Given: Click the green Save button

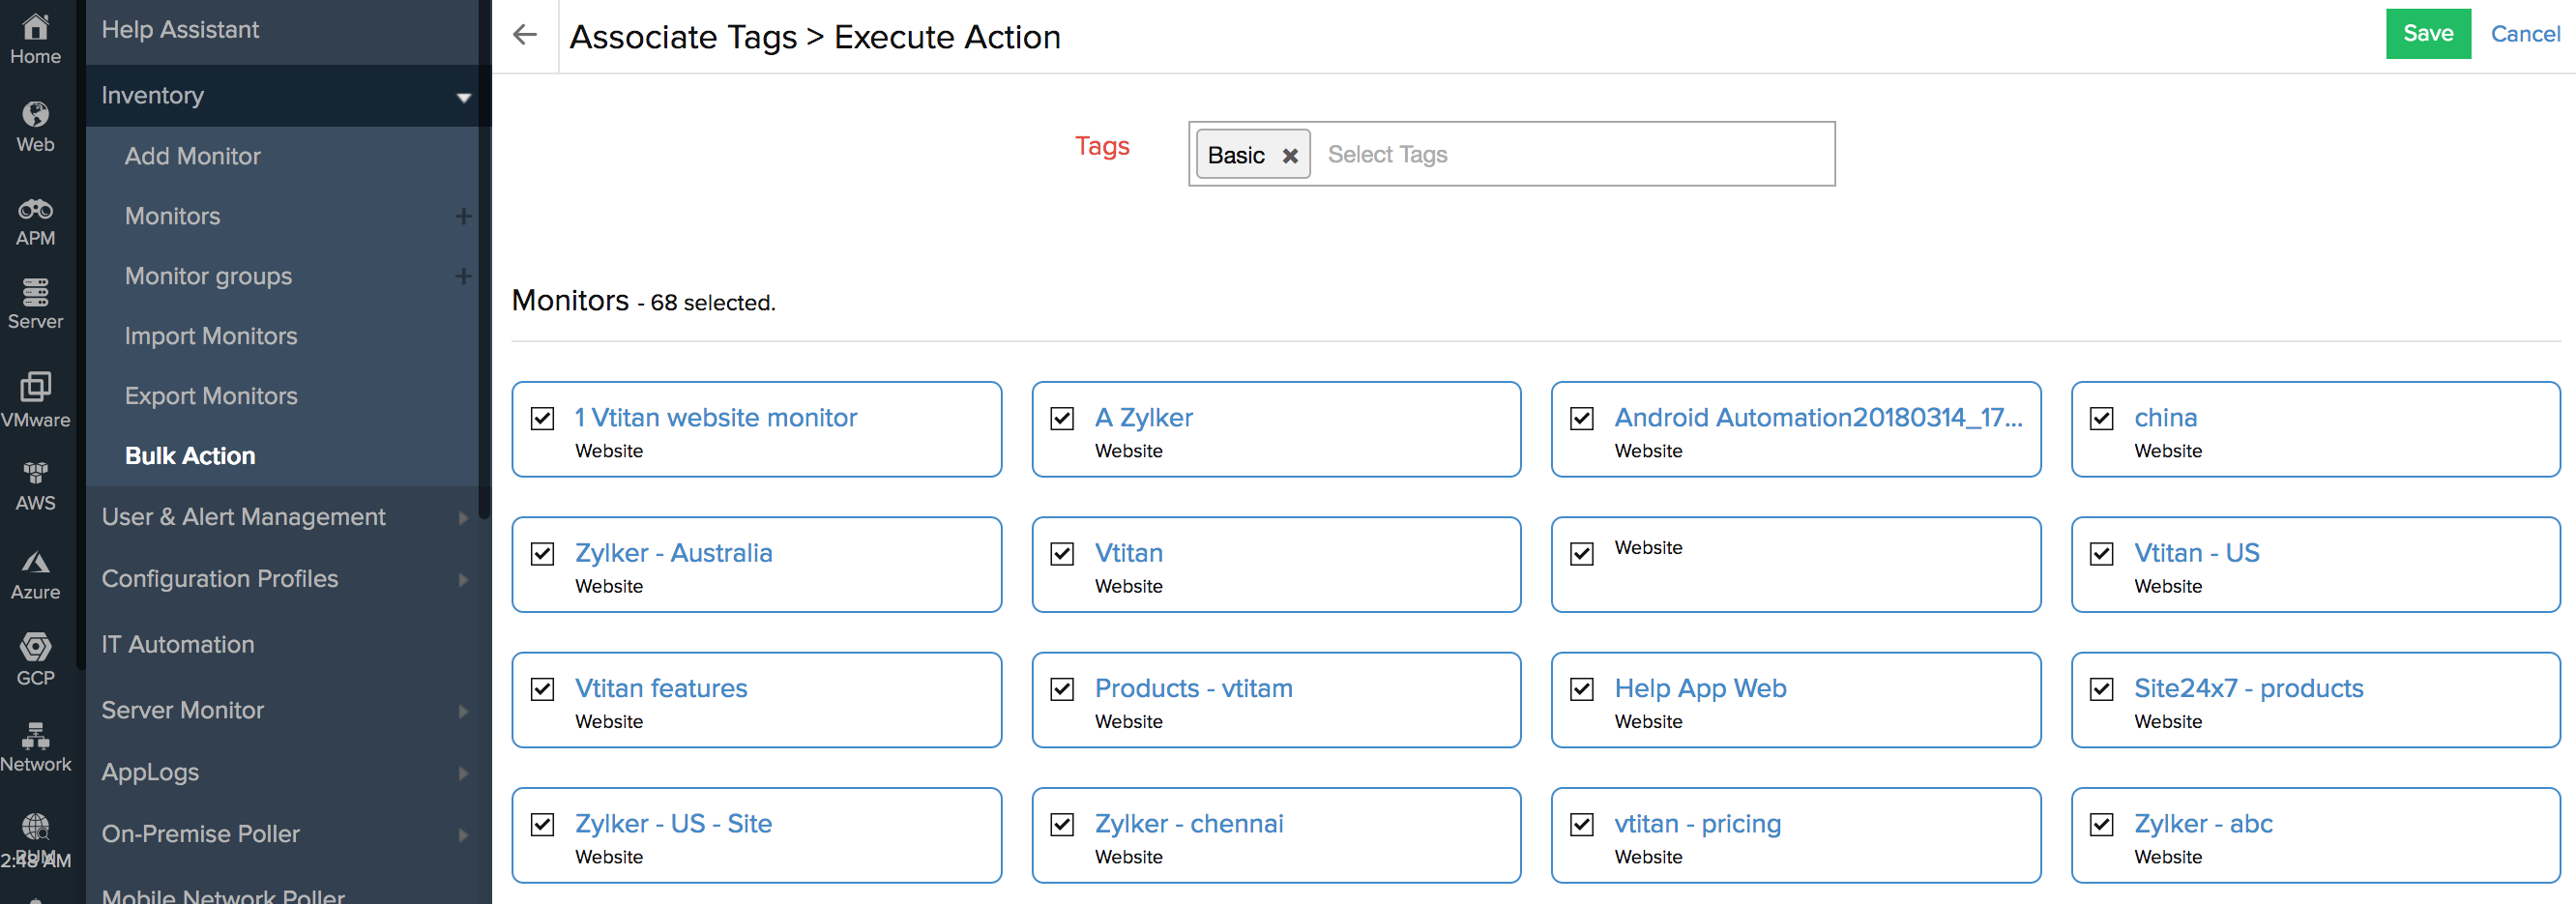Looking at the screenshot, I should pos(2427,34).
